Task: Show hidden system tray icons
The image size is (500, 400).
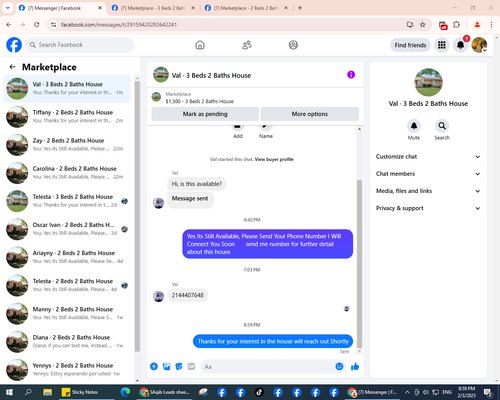Action: 407,392
